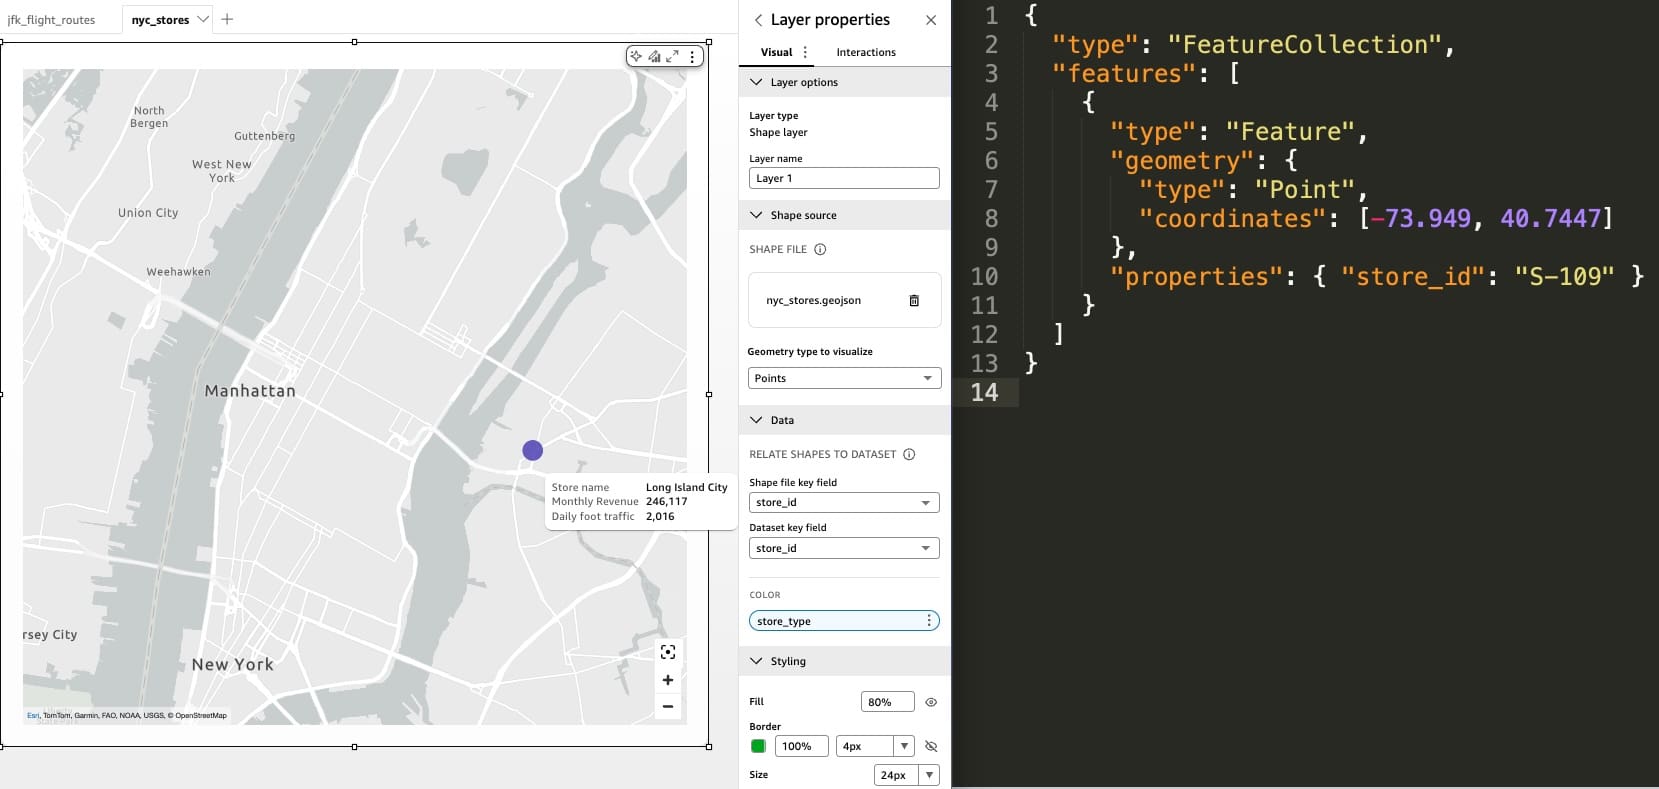
Task: Switch to the jfk_flight_routes sheet tab
Action: coord(51,20)
